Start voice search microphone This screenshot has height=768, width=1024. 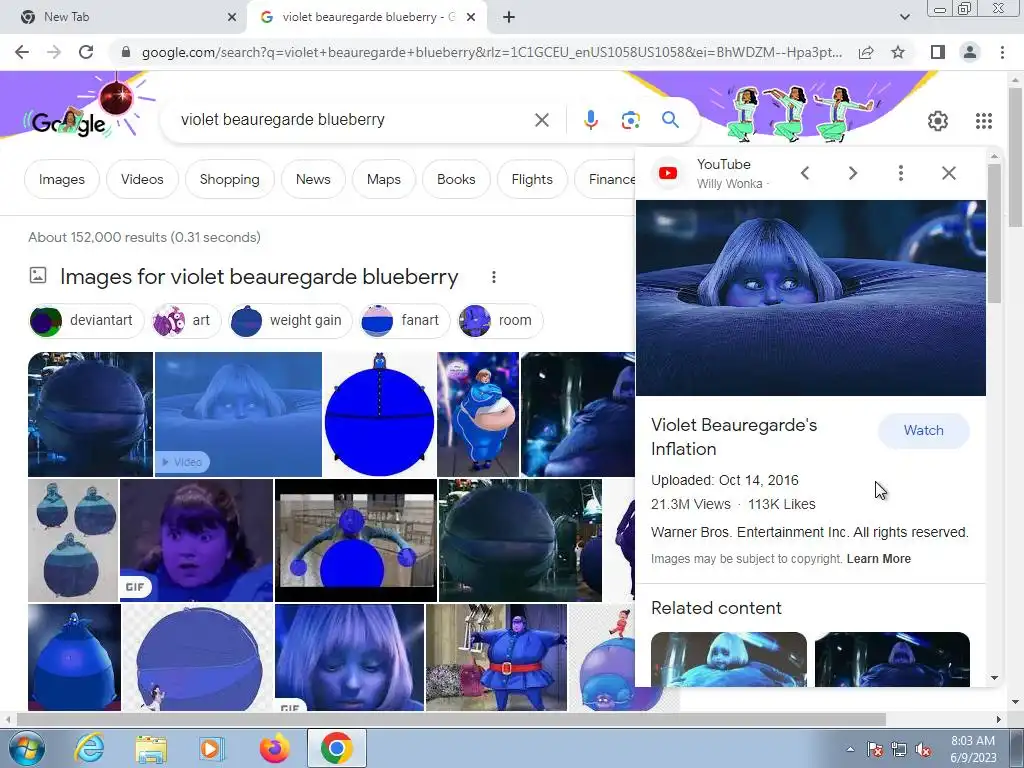tap(590, 120)
